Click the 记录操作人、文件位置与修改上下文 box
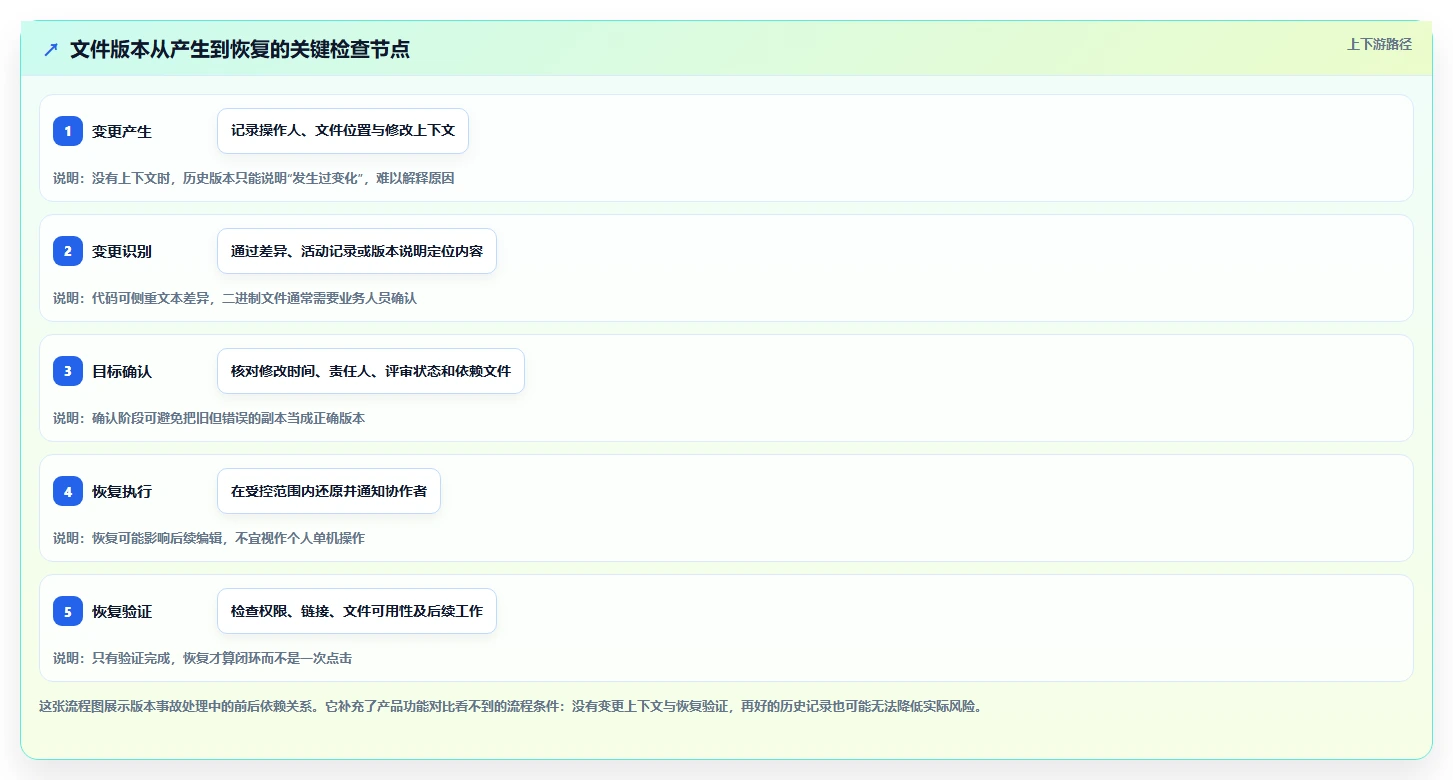 343,131
